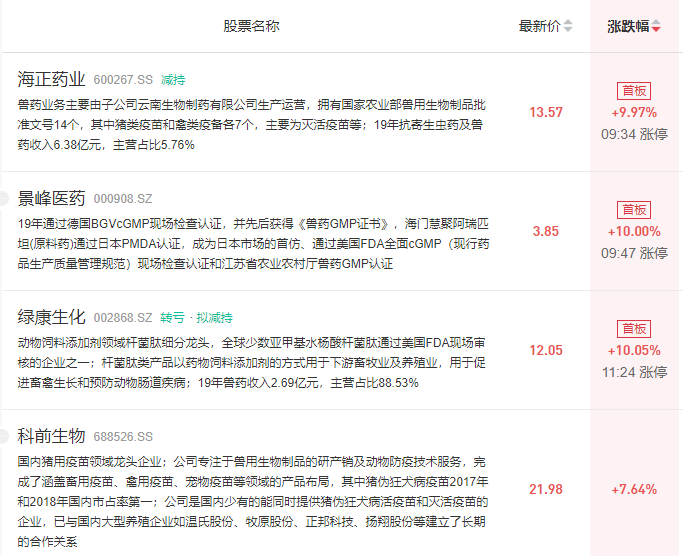Click +9.97% change value

coord(634,112)
